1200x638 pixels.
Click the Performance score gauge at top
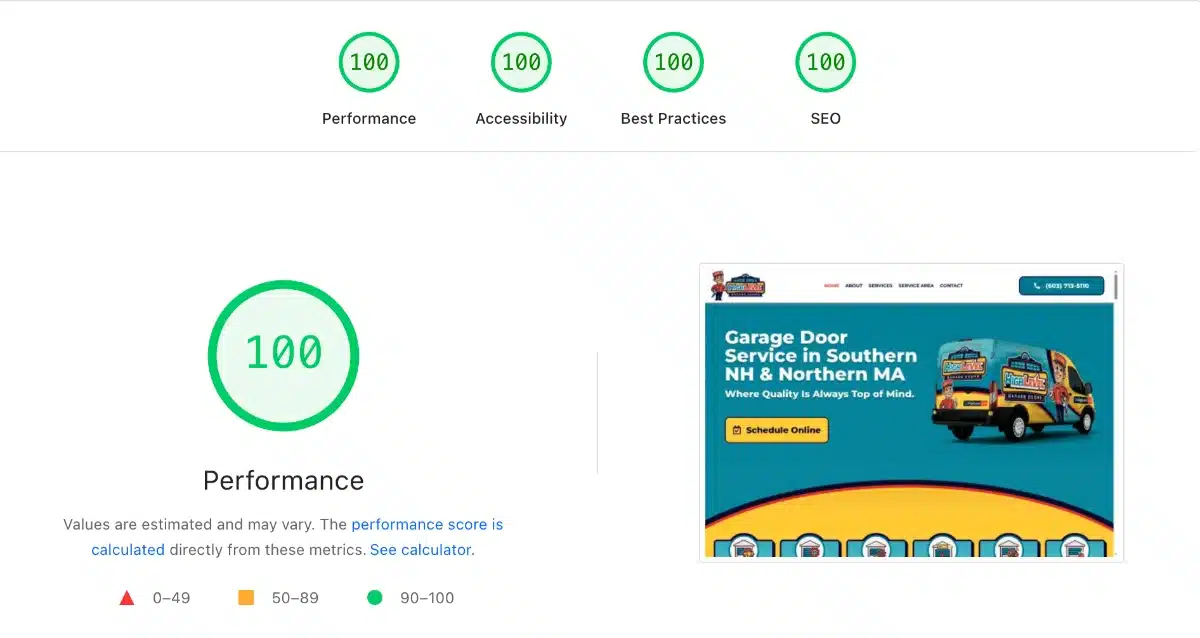[369, 62]
